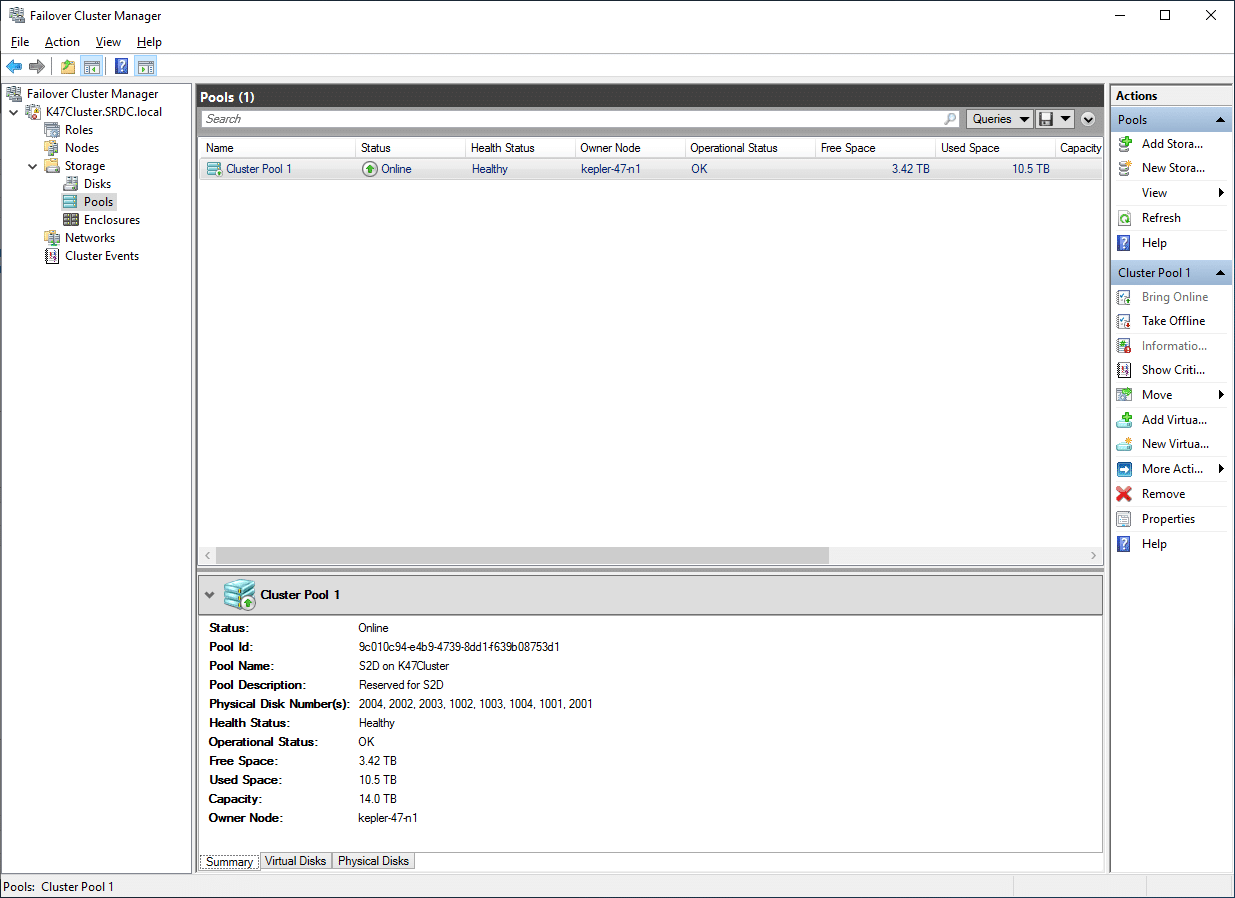Image resolution: width=1235 pixels, height=898 pixels.
Task: Sort by the Name column header
Action: coord(277,148)
